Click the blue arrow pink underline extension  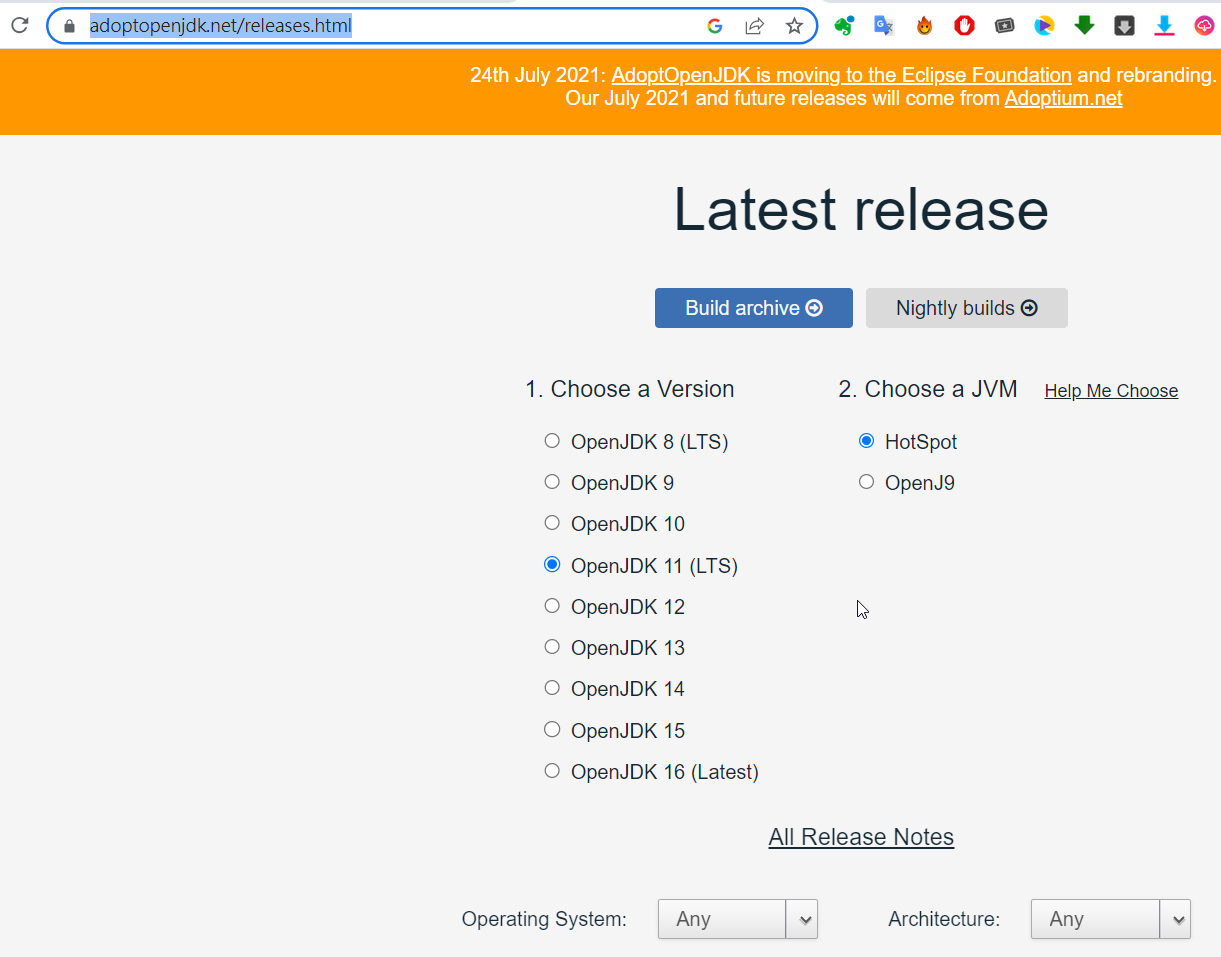[1164, 26]
